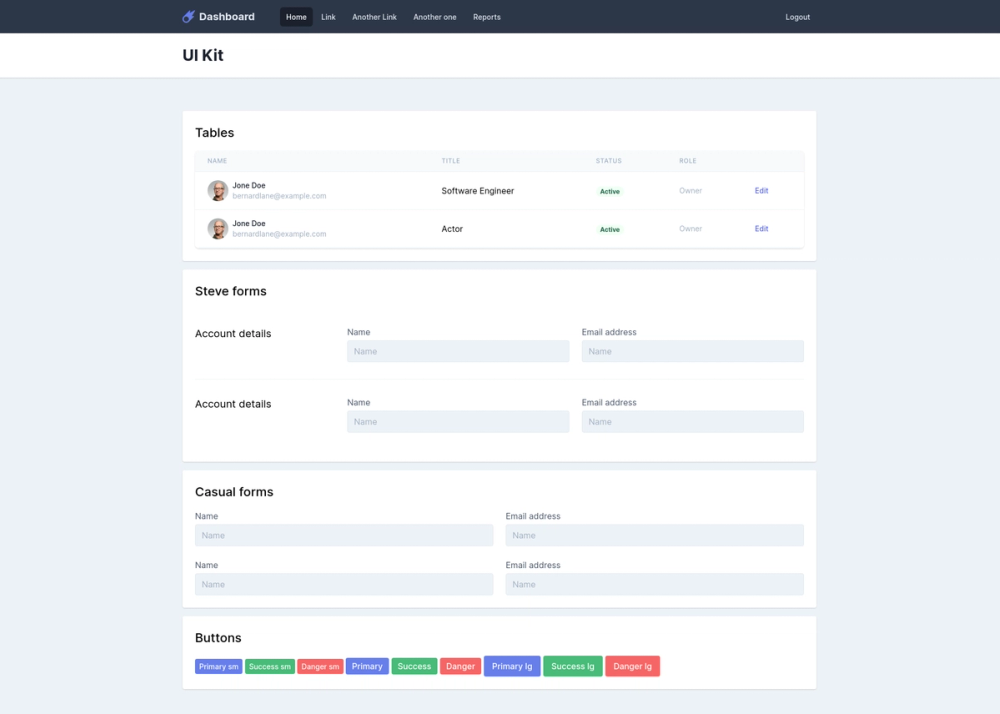Focus second Name field in Casual forms

point(344,585)
